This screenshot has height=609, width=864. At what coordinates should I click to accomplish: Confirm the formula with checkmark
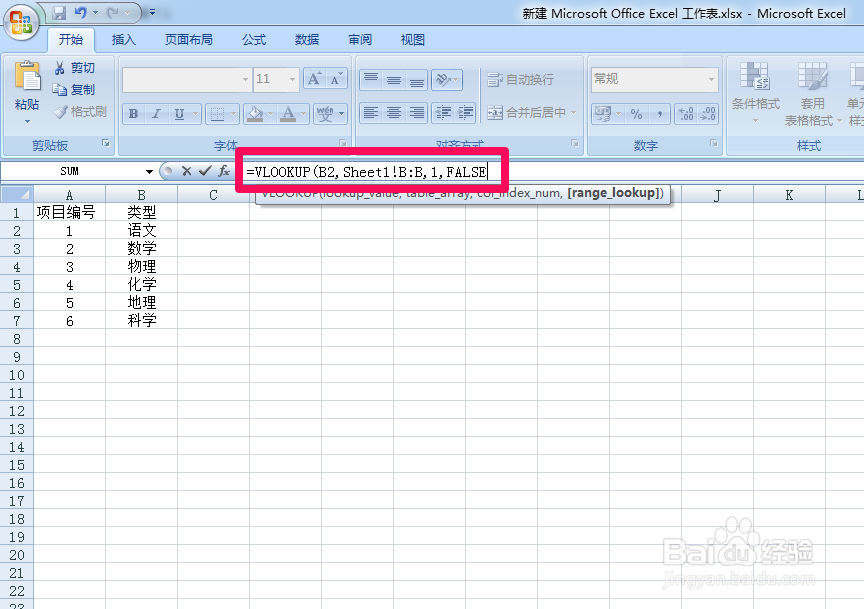[x=205, y=171]
